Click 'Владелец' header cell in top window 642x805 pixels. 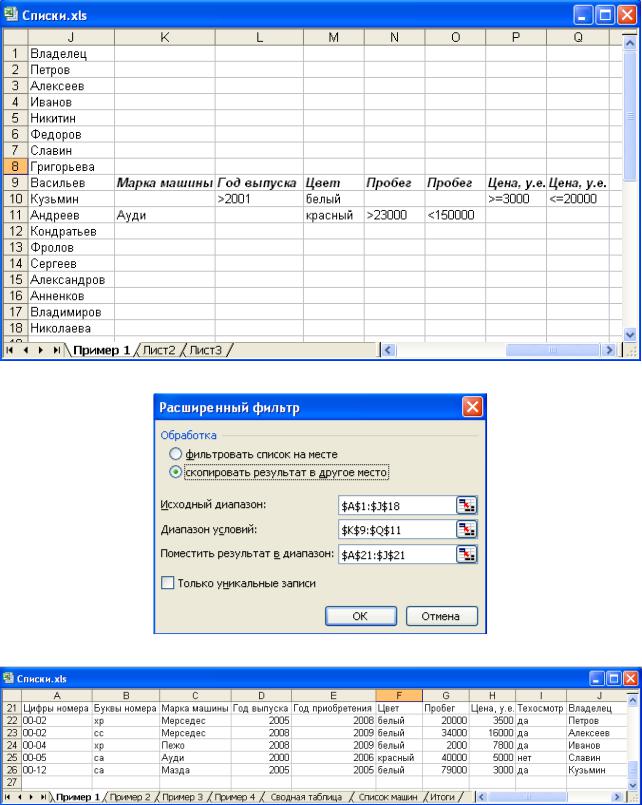click(71, 53)
